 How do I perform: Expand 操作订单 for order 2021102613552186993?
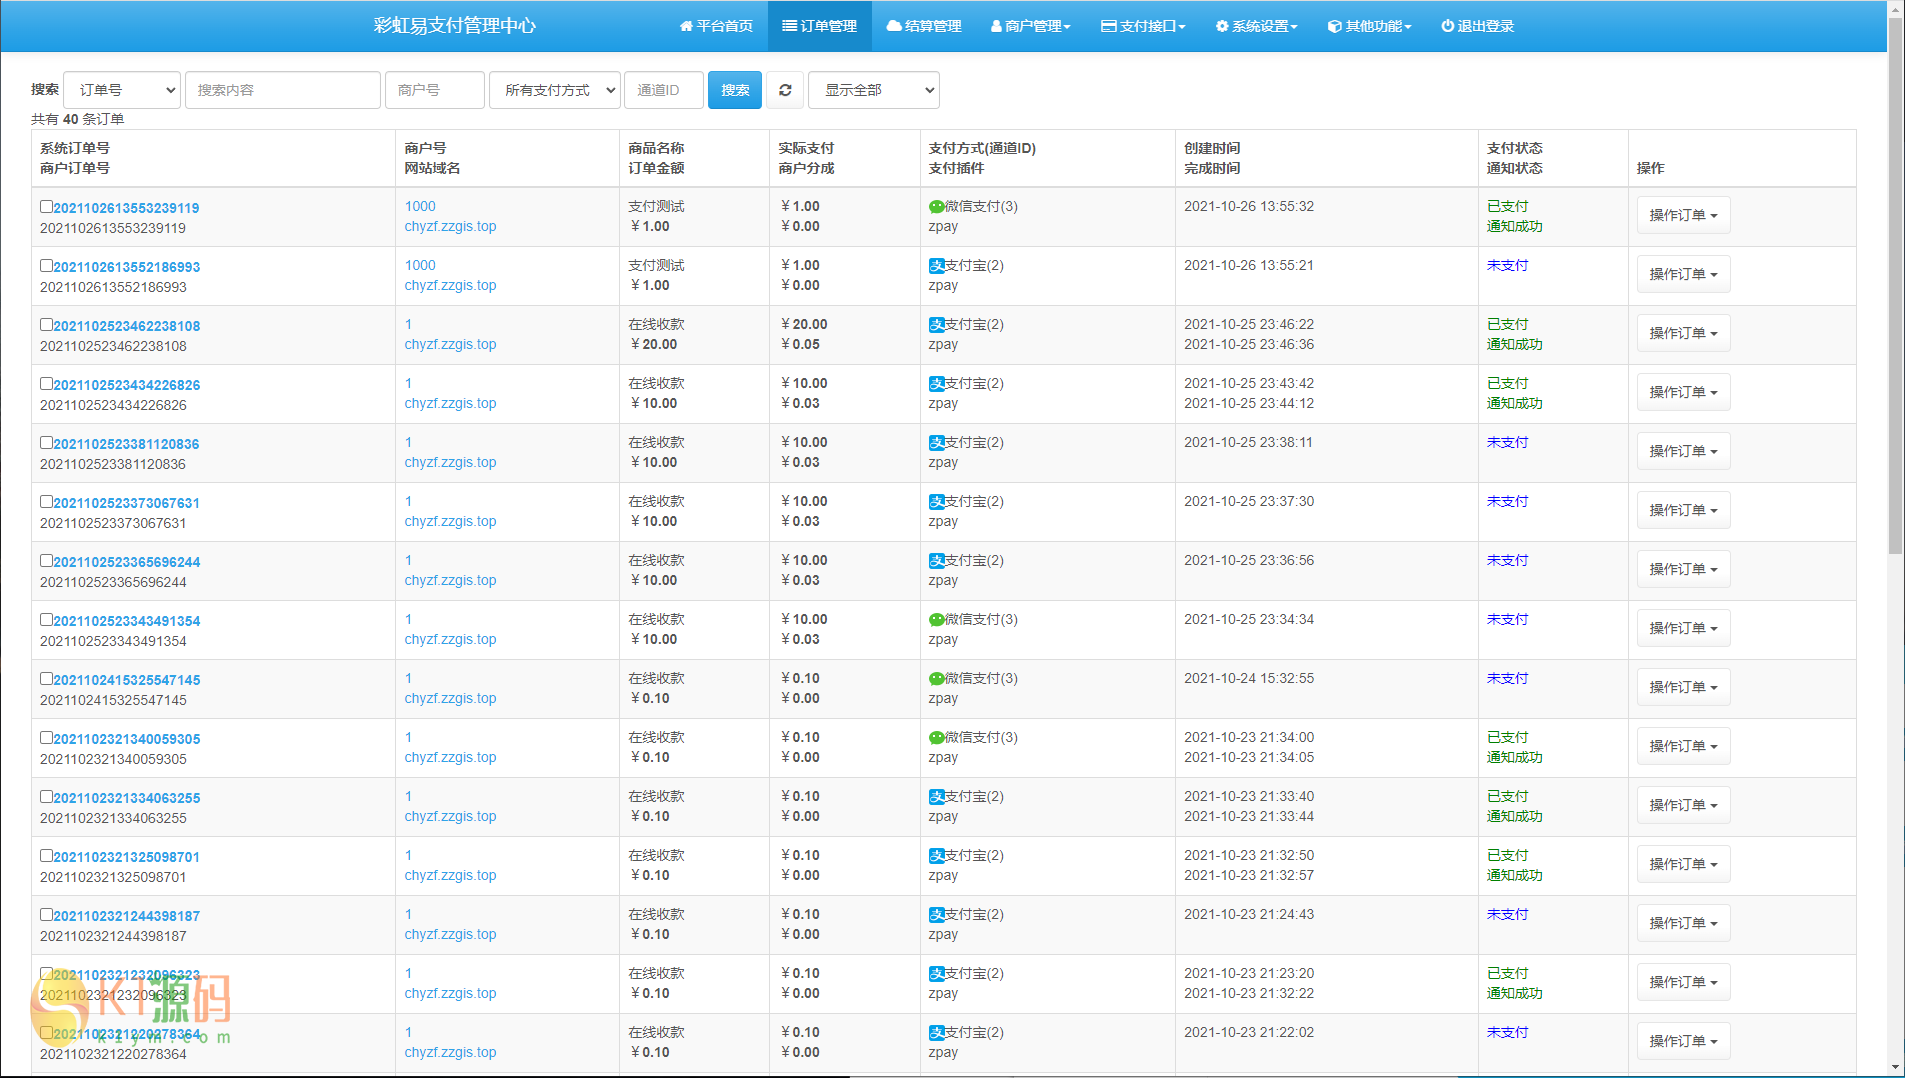1683,274
